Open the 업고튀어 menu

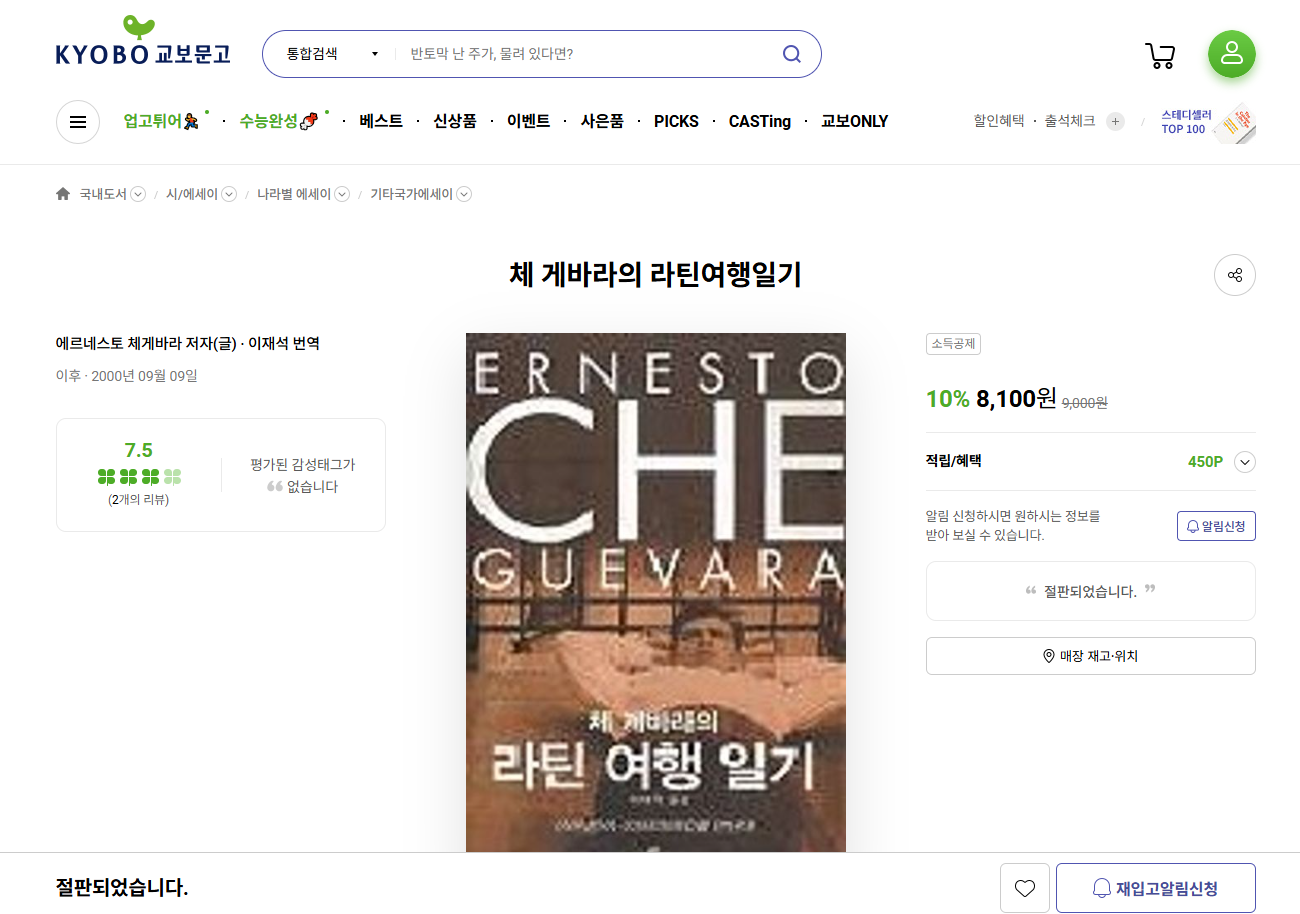point(162,121)
